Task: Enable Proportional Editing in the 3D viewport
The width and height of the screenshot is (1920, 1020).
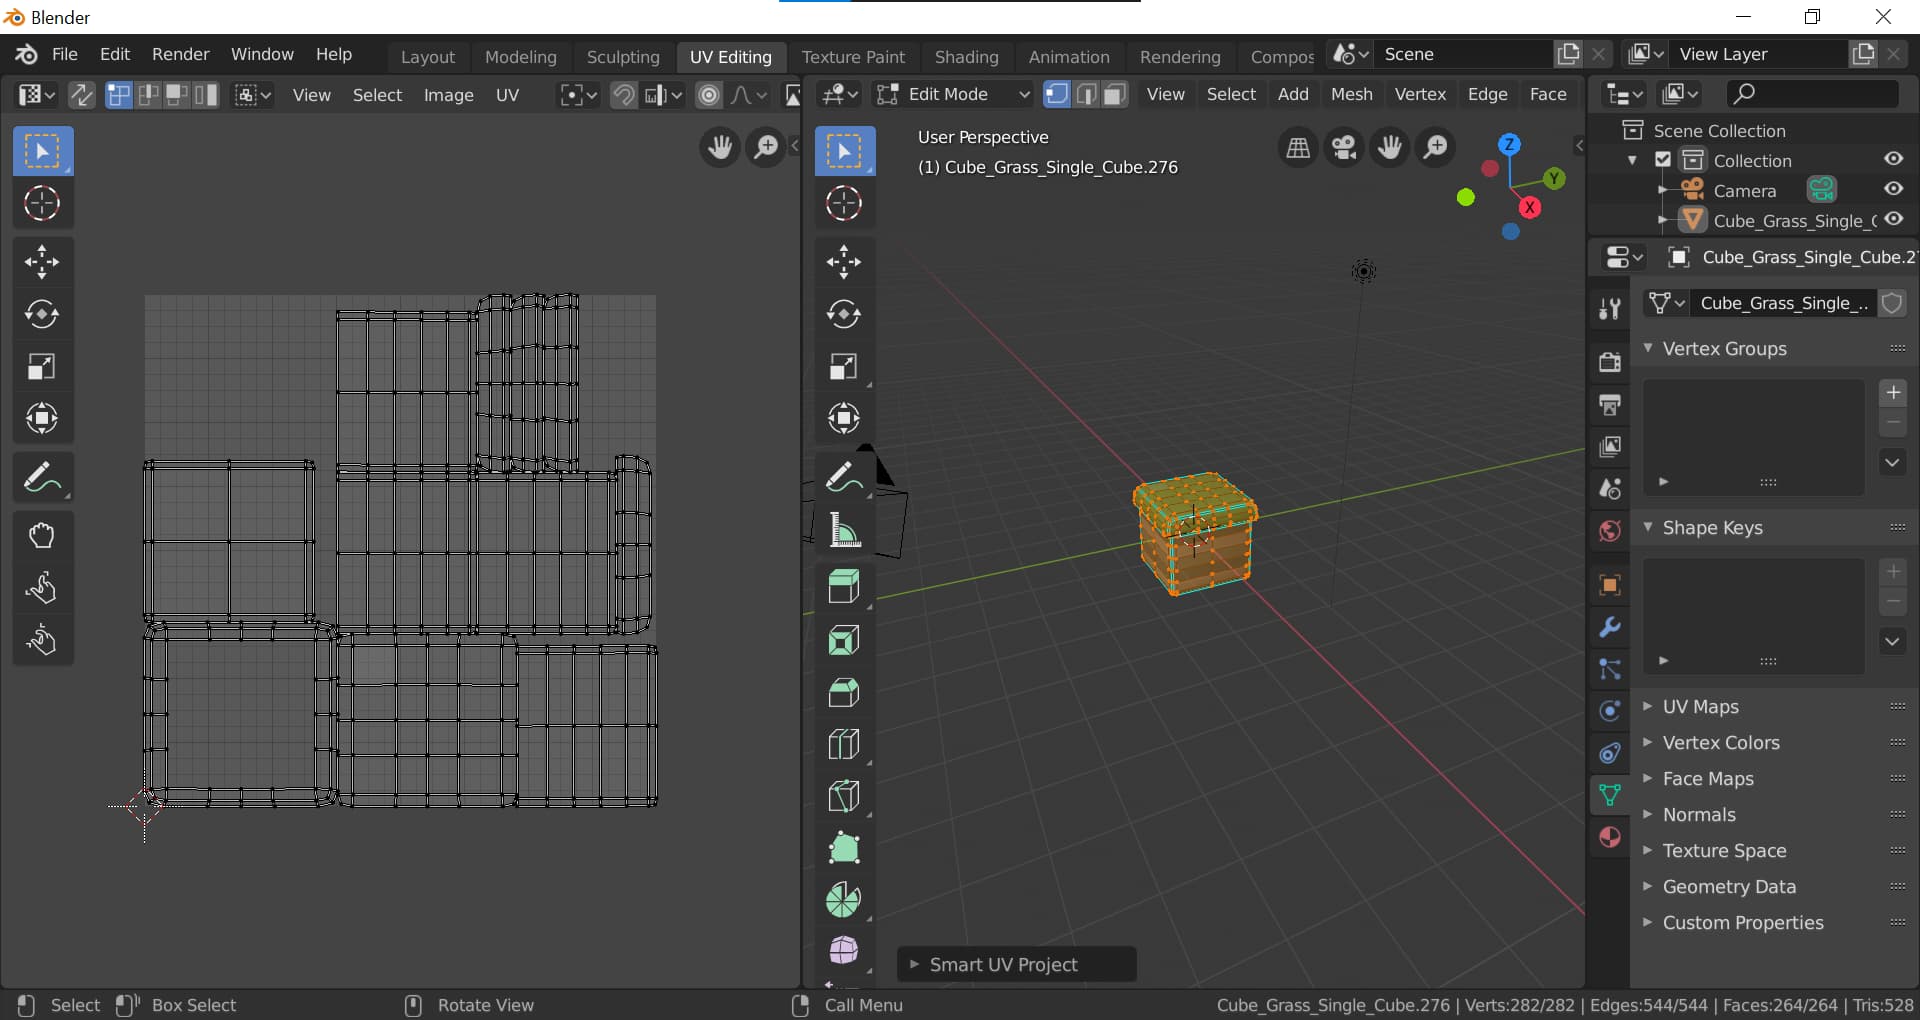Action: [709, 94]
